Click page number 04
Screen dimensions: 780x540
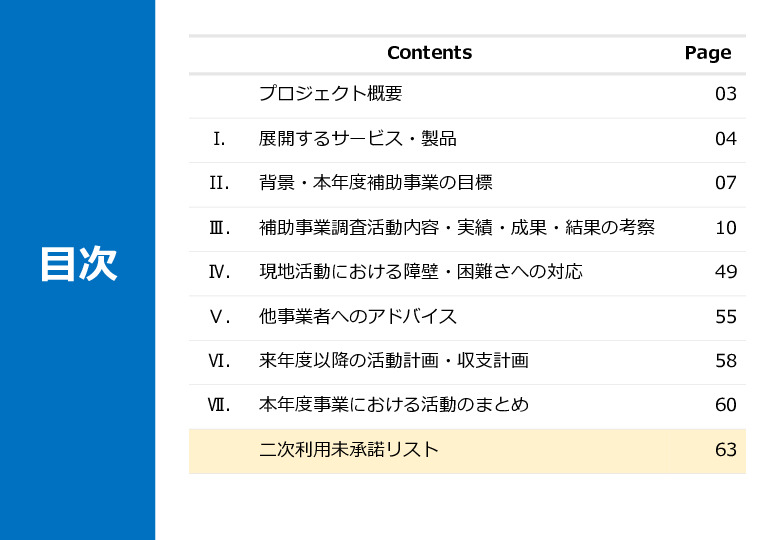[726, 139]
